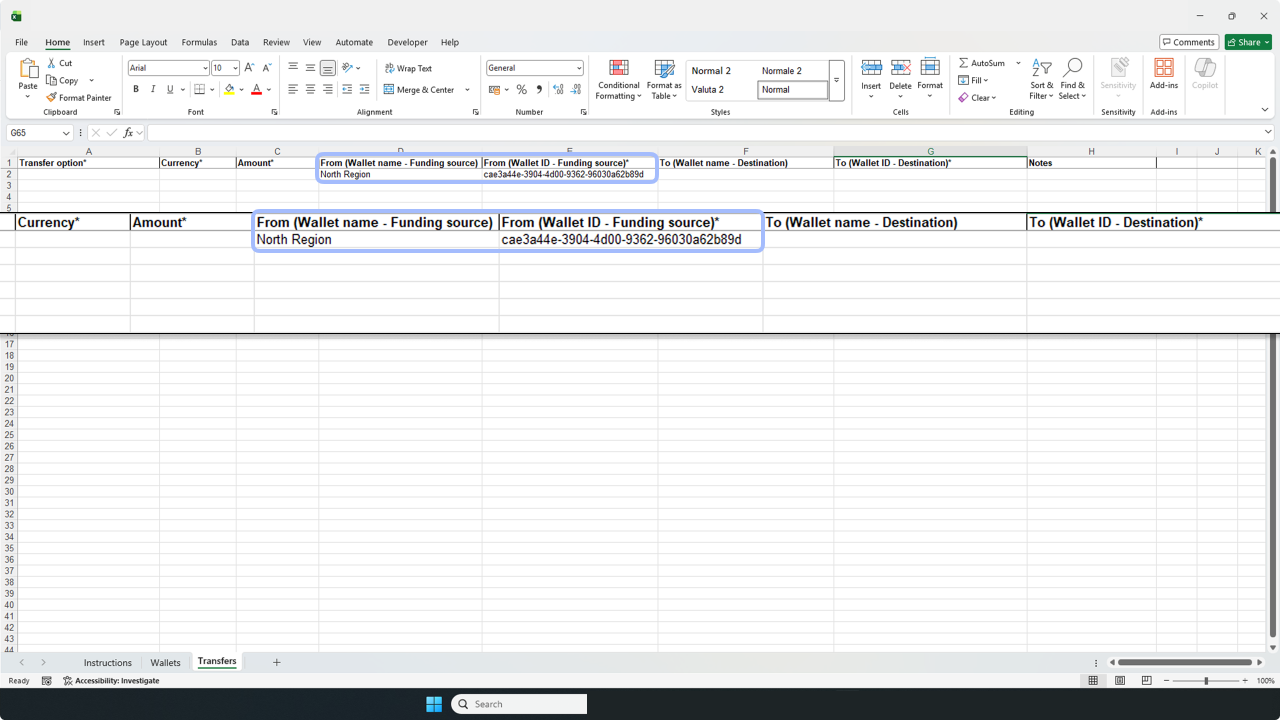
Task: Click the Windows Start button
Action: [x=434, y=704]
